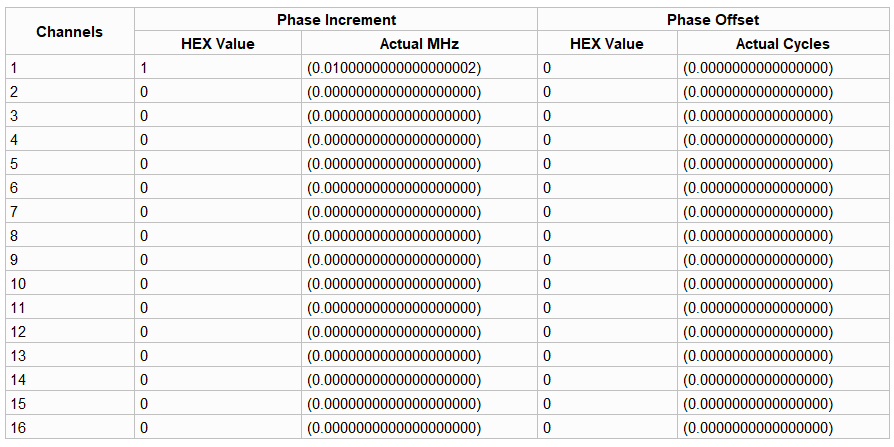Viewport: 894px width, 447px height.
Task: Select channel 8 row number
Action: pyautogui.click(x=14, y=236)
